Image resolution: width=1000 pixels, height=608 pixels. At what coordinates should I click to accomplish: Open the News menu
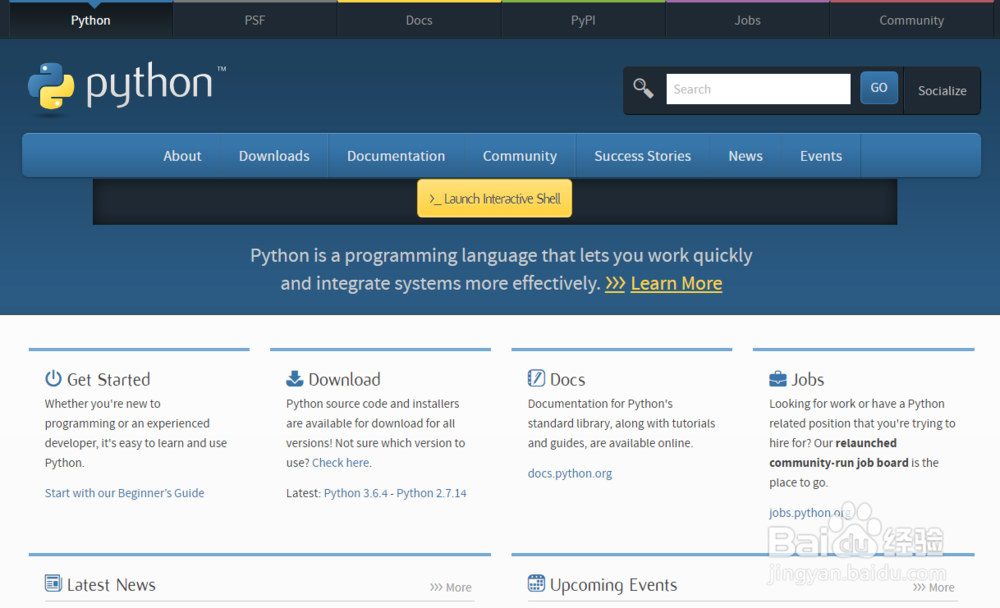[746, 156]
